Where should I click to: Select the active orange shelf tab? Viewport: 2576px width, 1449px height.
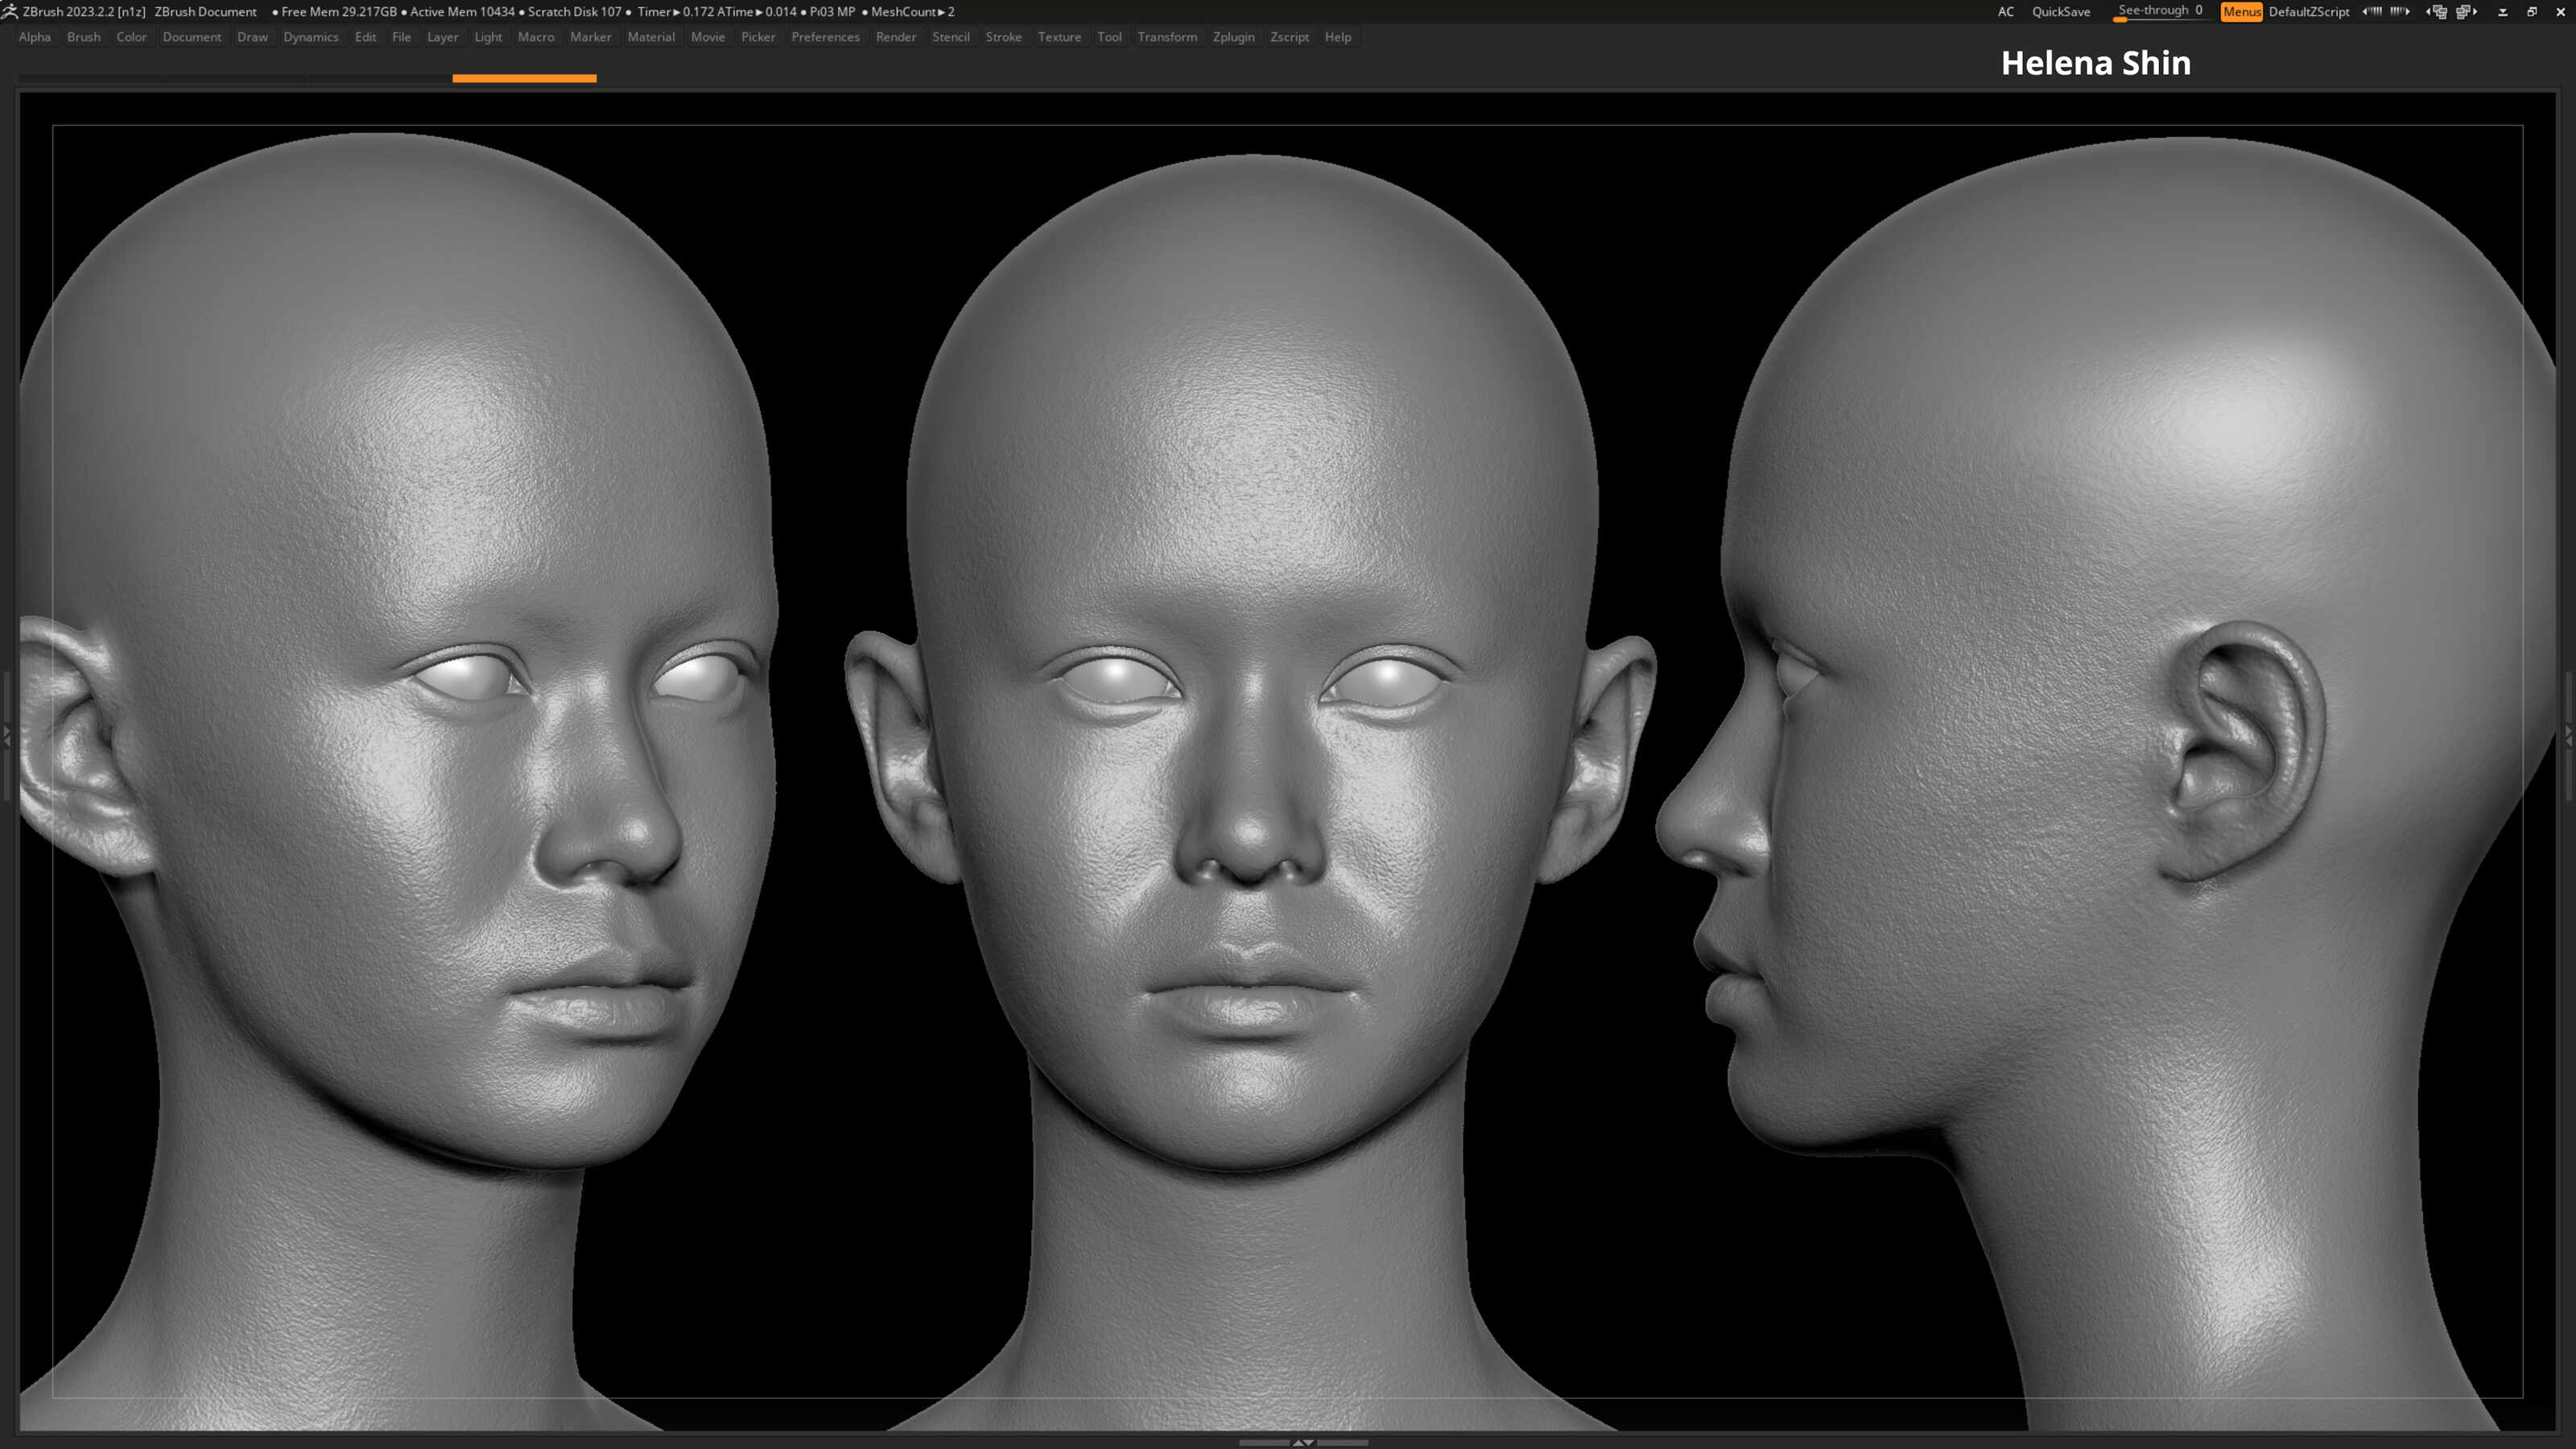click(524, 78)
